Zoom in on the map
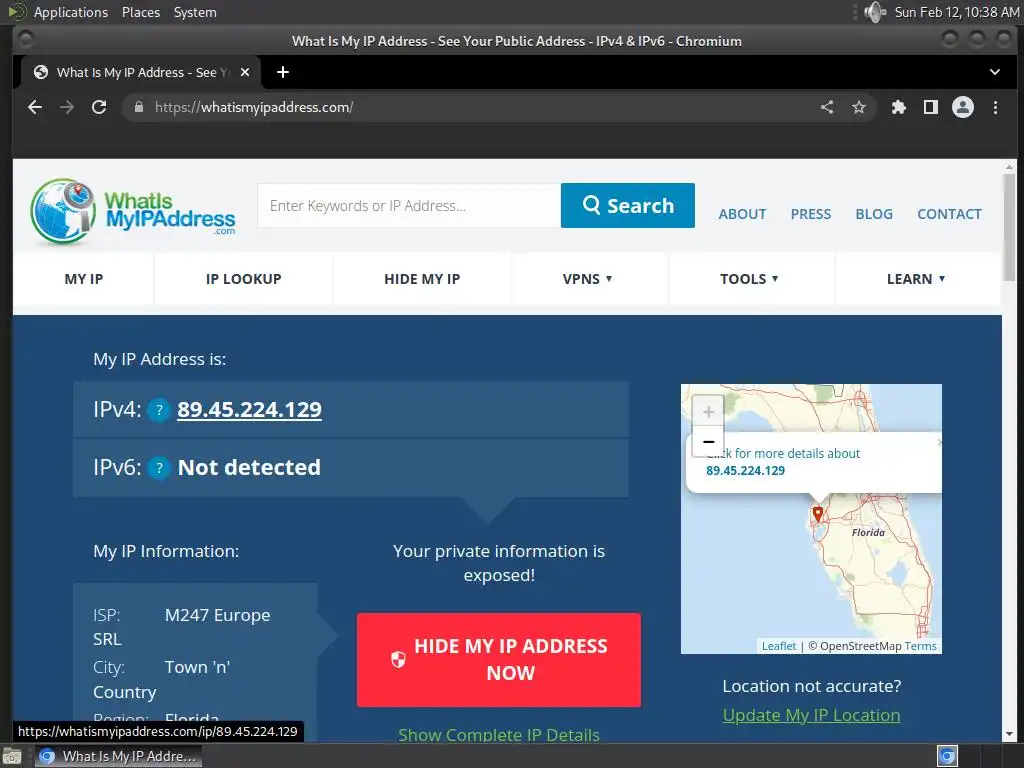The width and height of the screenshot is (1024, 768). click(708, 411)
